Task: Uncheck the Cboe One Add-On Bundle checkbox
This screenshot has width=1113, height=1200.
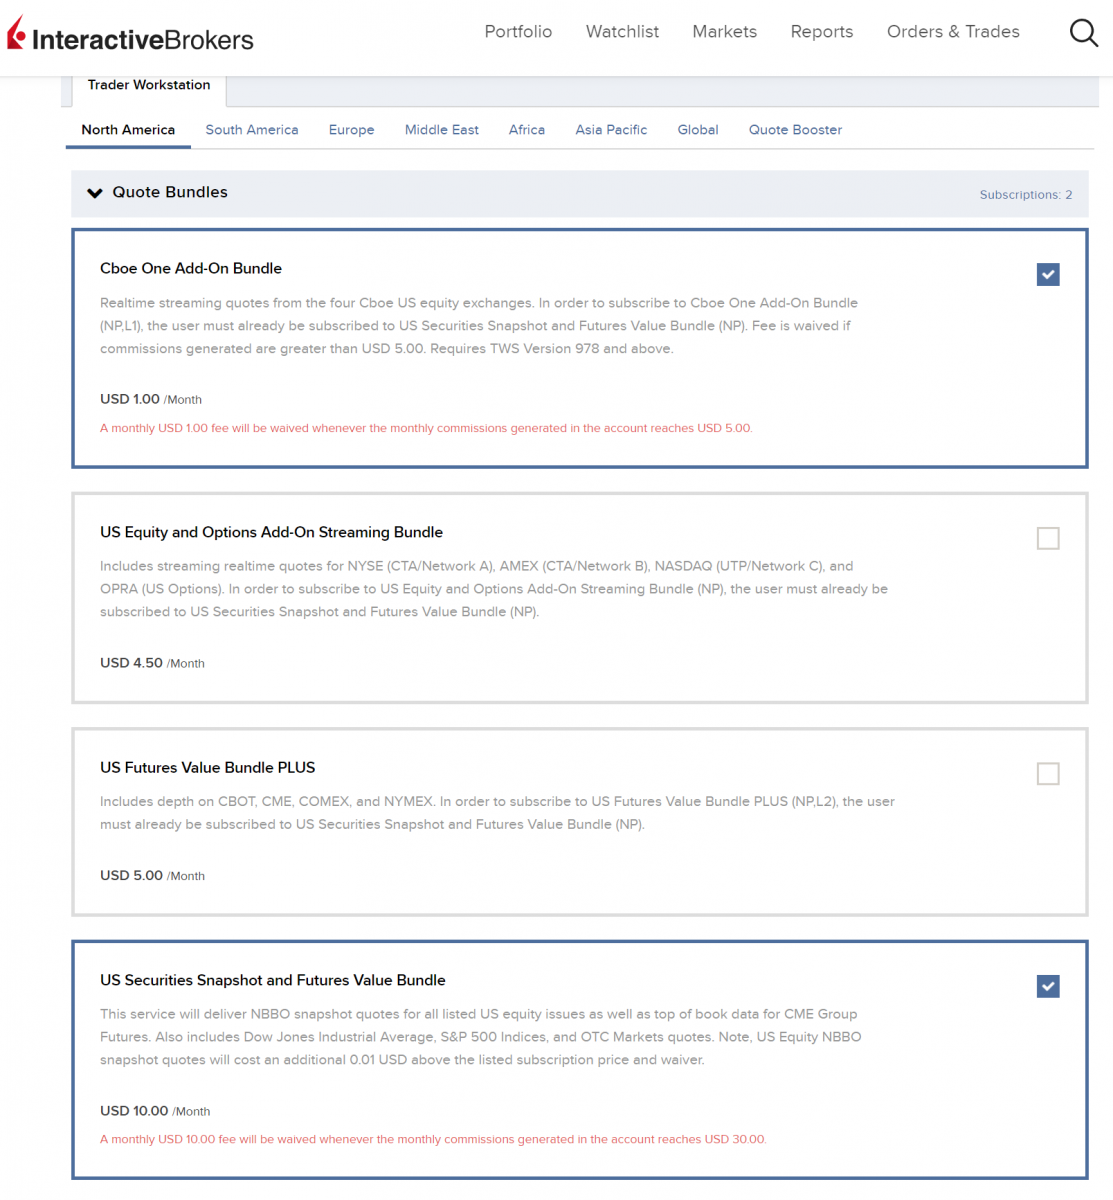Action: [1048, 274]
